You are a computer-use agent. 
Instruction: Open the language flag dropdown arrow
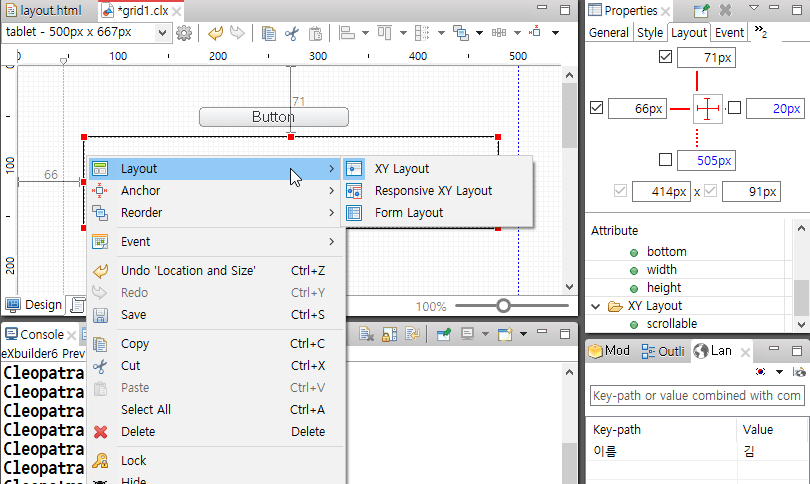[x=779, y=372]
